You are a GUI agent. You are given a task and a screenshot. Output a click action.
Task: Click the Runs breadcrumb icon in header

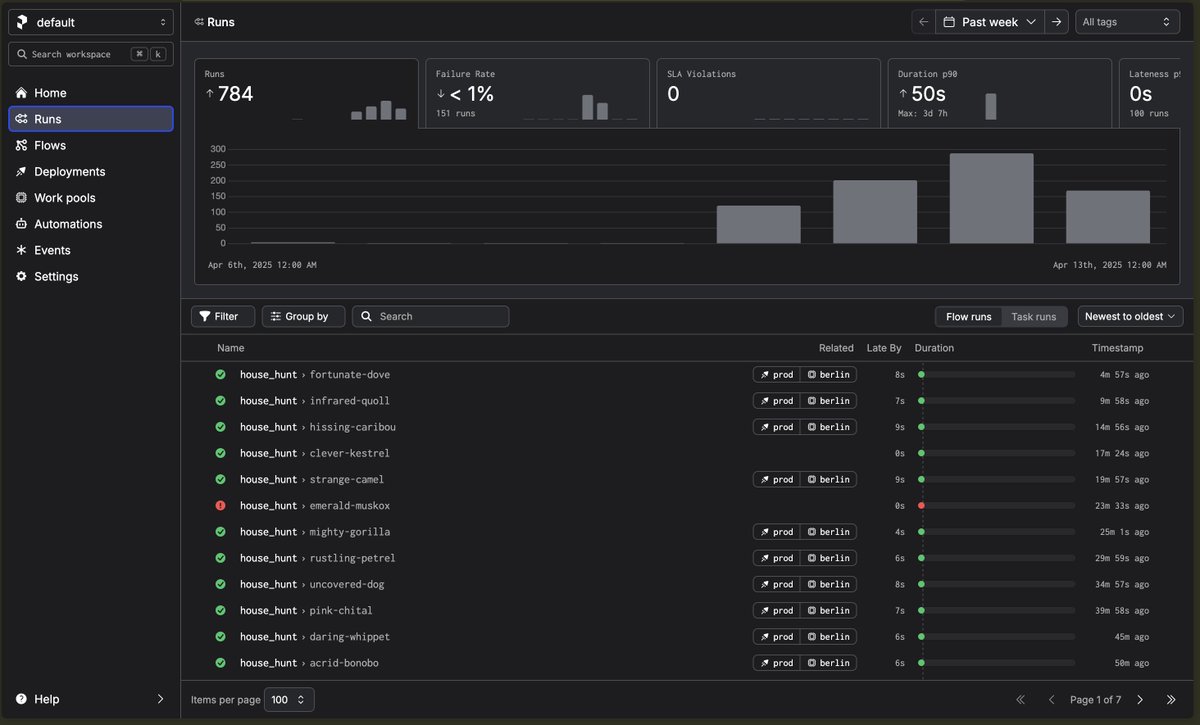[x=199, y=21]
